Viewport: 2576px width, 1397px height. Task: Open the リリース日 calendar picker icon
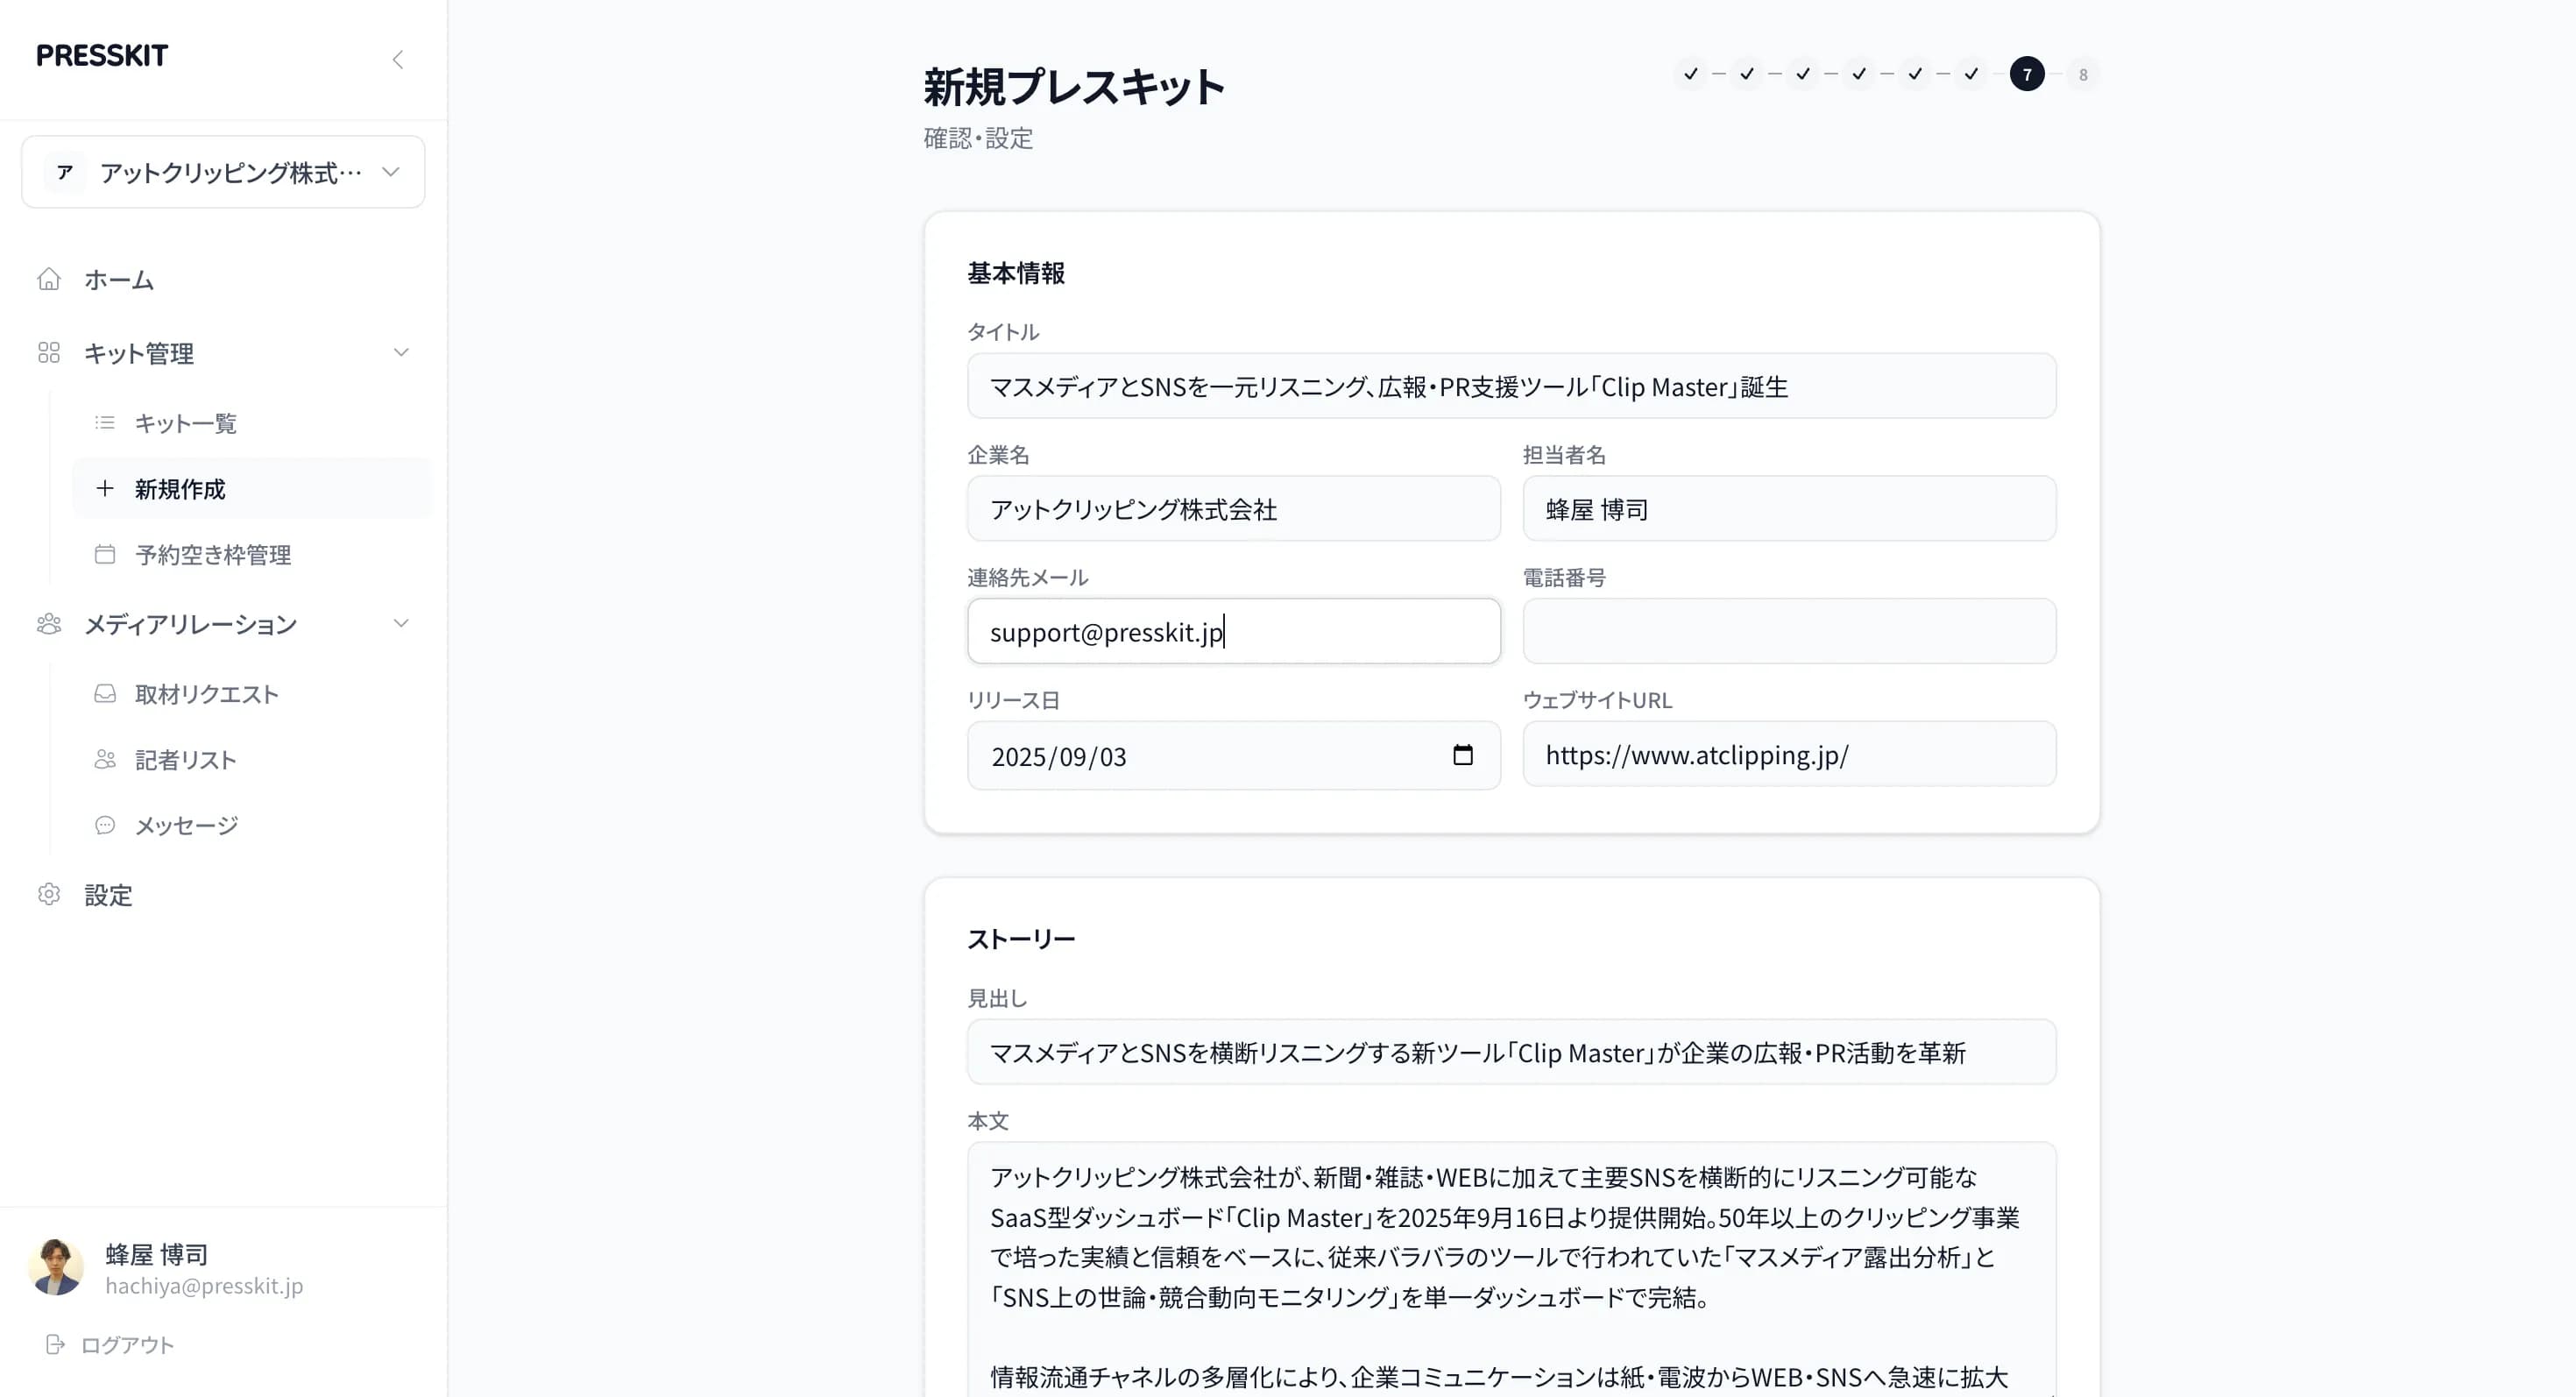pos(1462,755)
